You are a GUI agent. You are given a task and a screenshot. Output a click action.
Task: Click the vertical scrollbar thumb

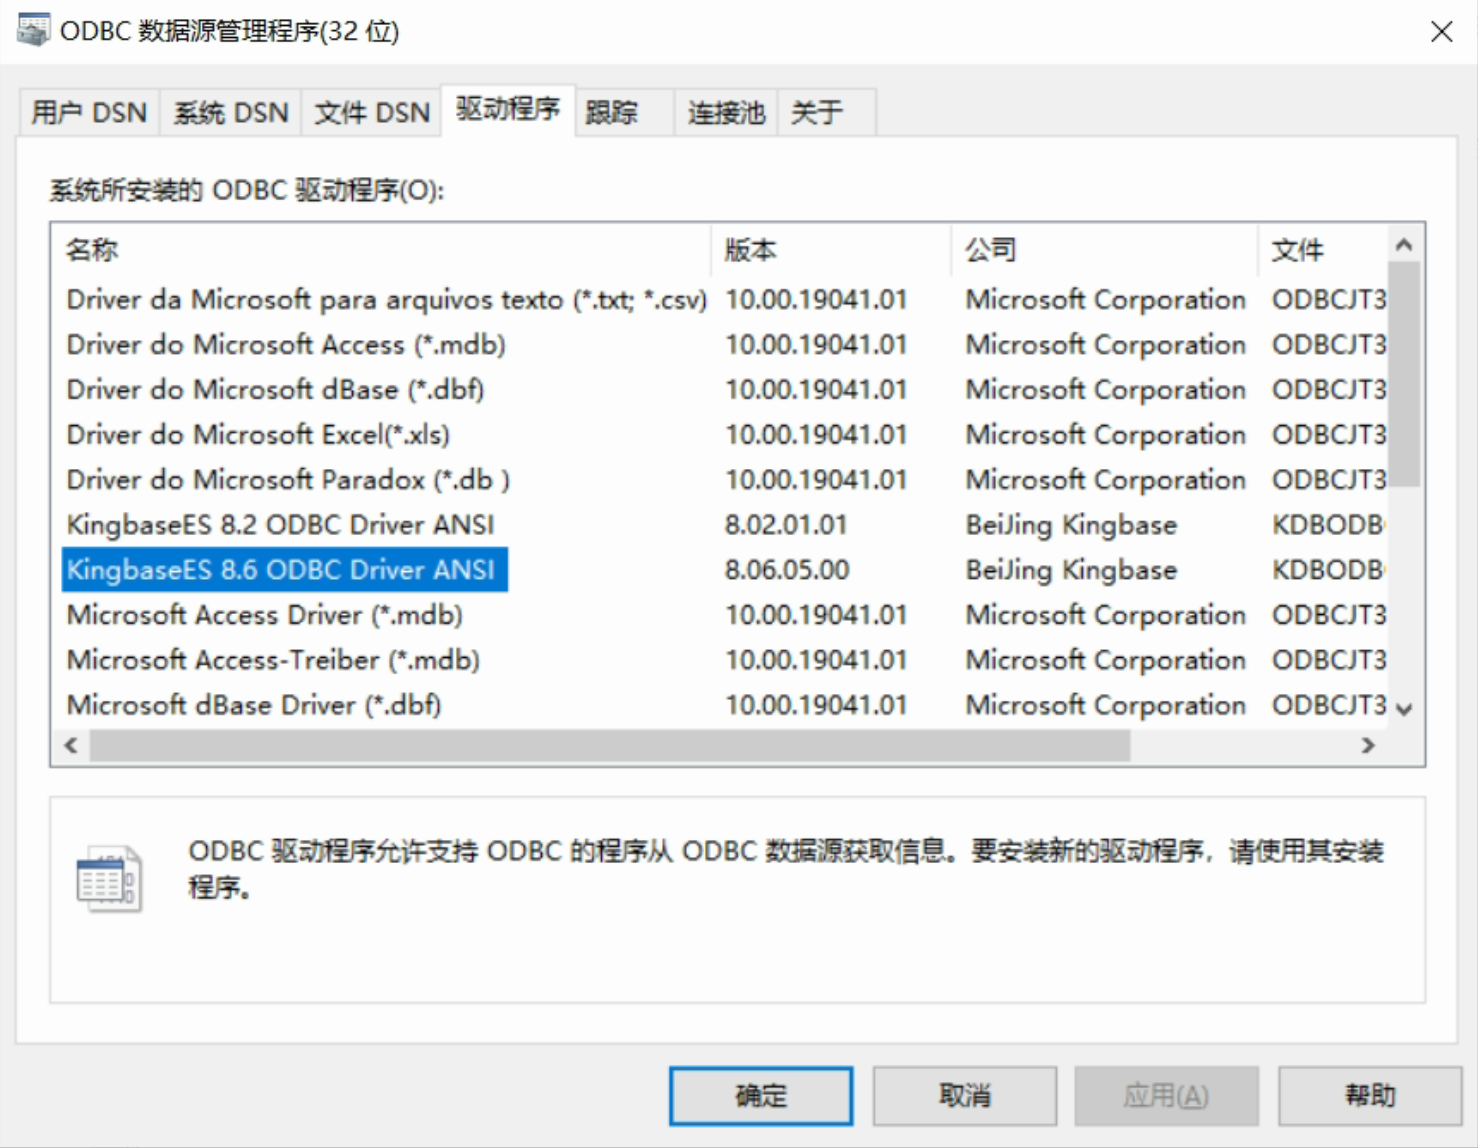click(x=1404, y=374)
